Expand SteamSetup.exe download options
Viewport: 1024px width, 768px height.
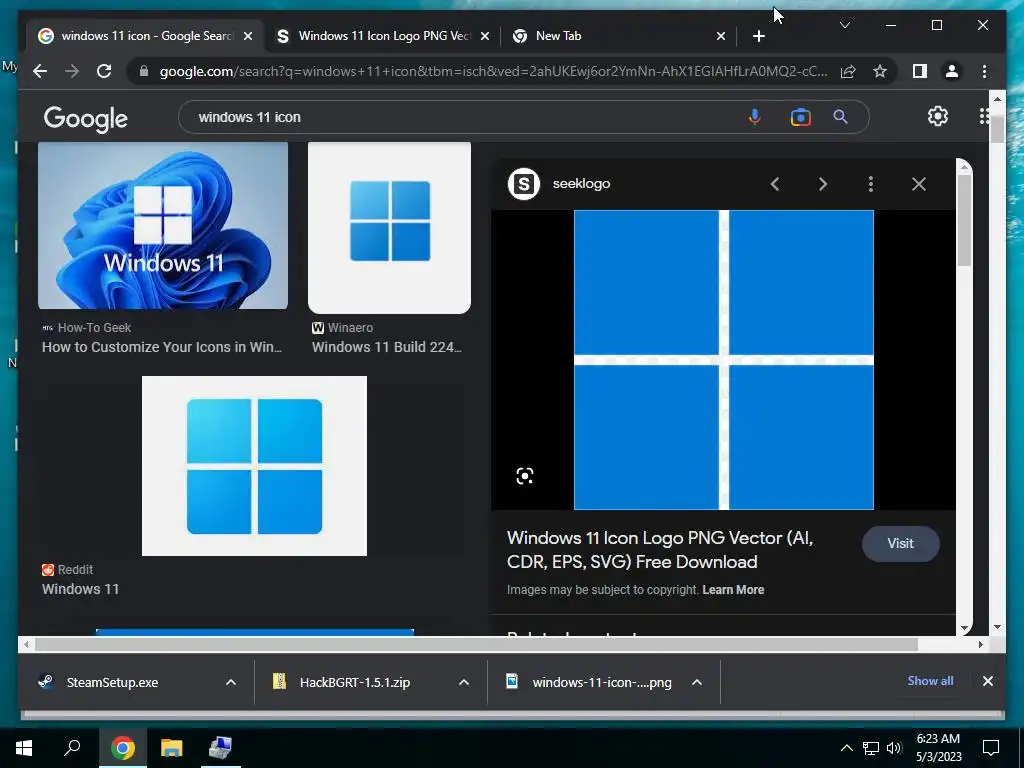(x=231, y=682)
